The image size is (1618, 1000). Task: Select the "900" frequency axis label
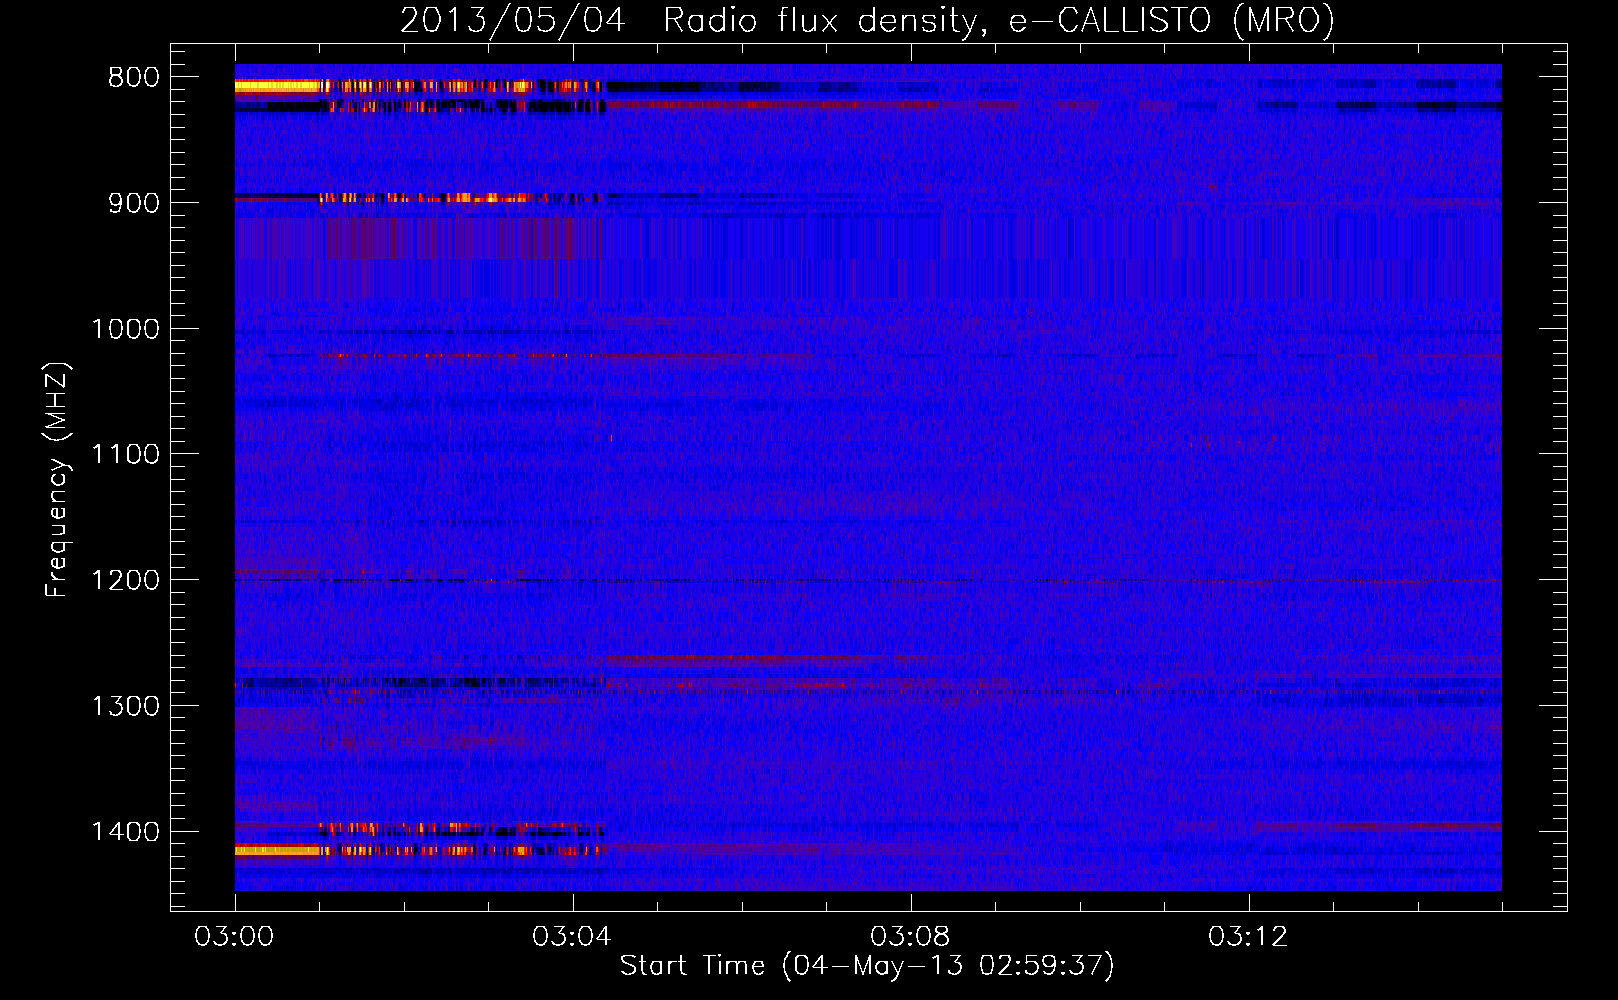click(134, 203)
